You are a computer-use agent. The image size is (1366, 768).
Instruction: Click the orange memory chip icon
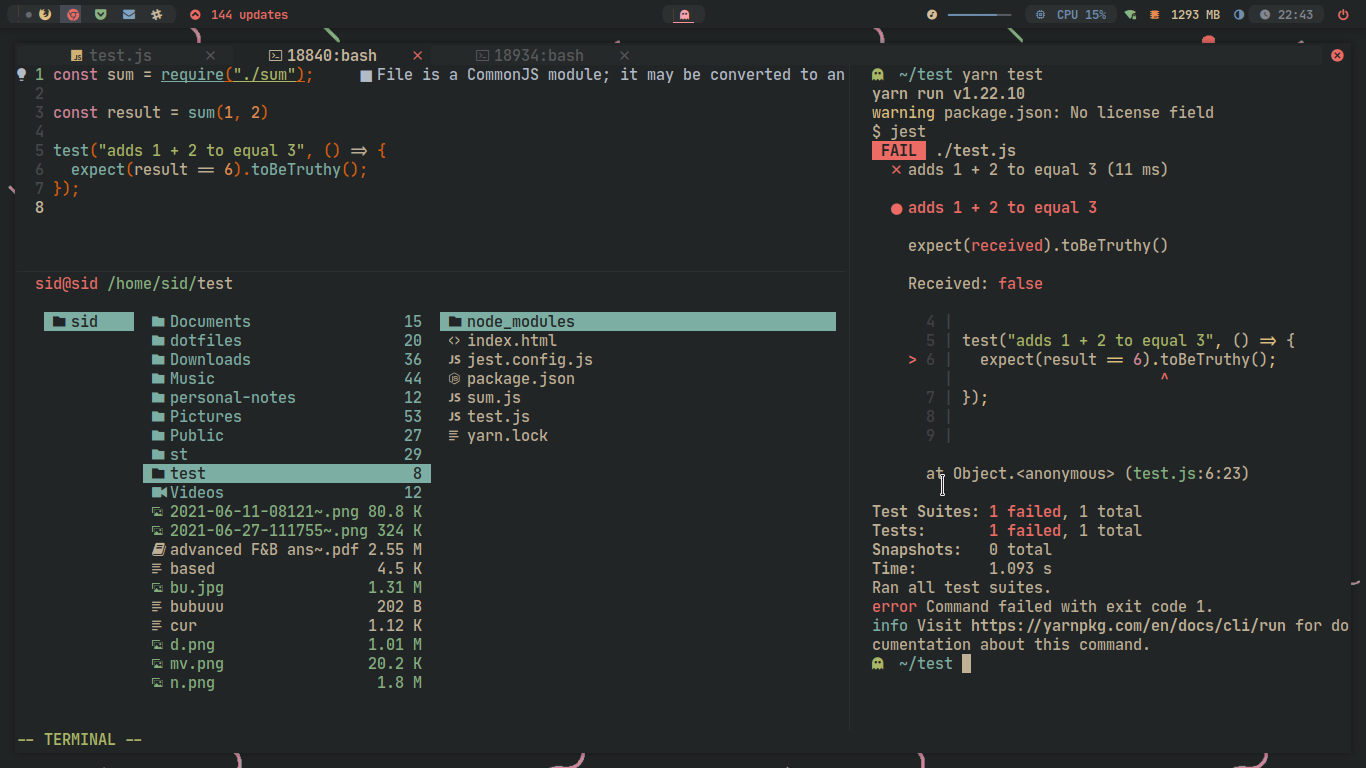coord(1155,15)
